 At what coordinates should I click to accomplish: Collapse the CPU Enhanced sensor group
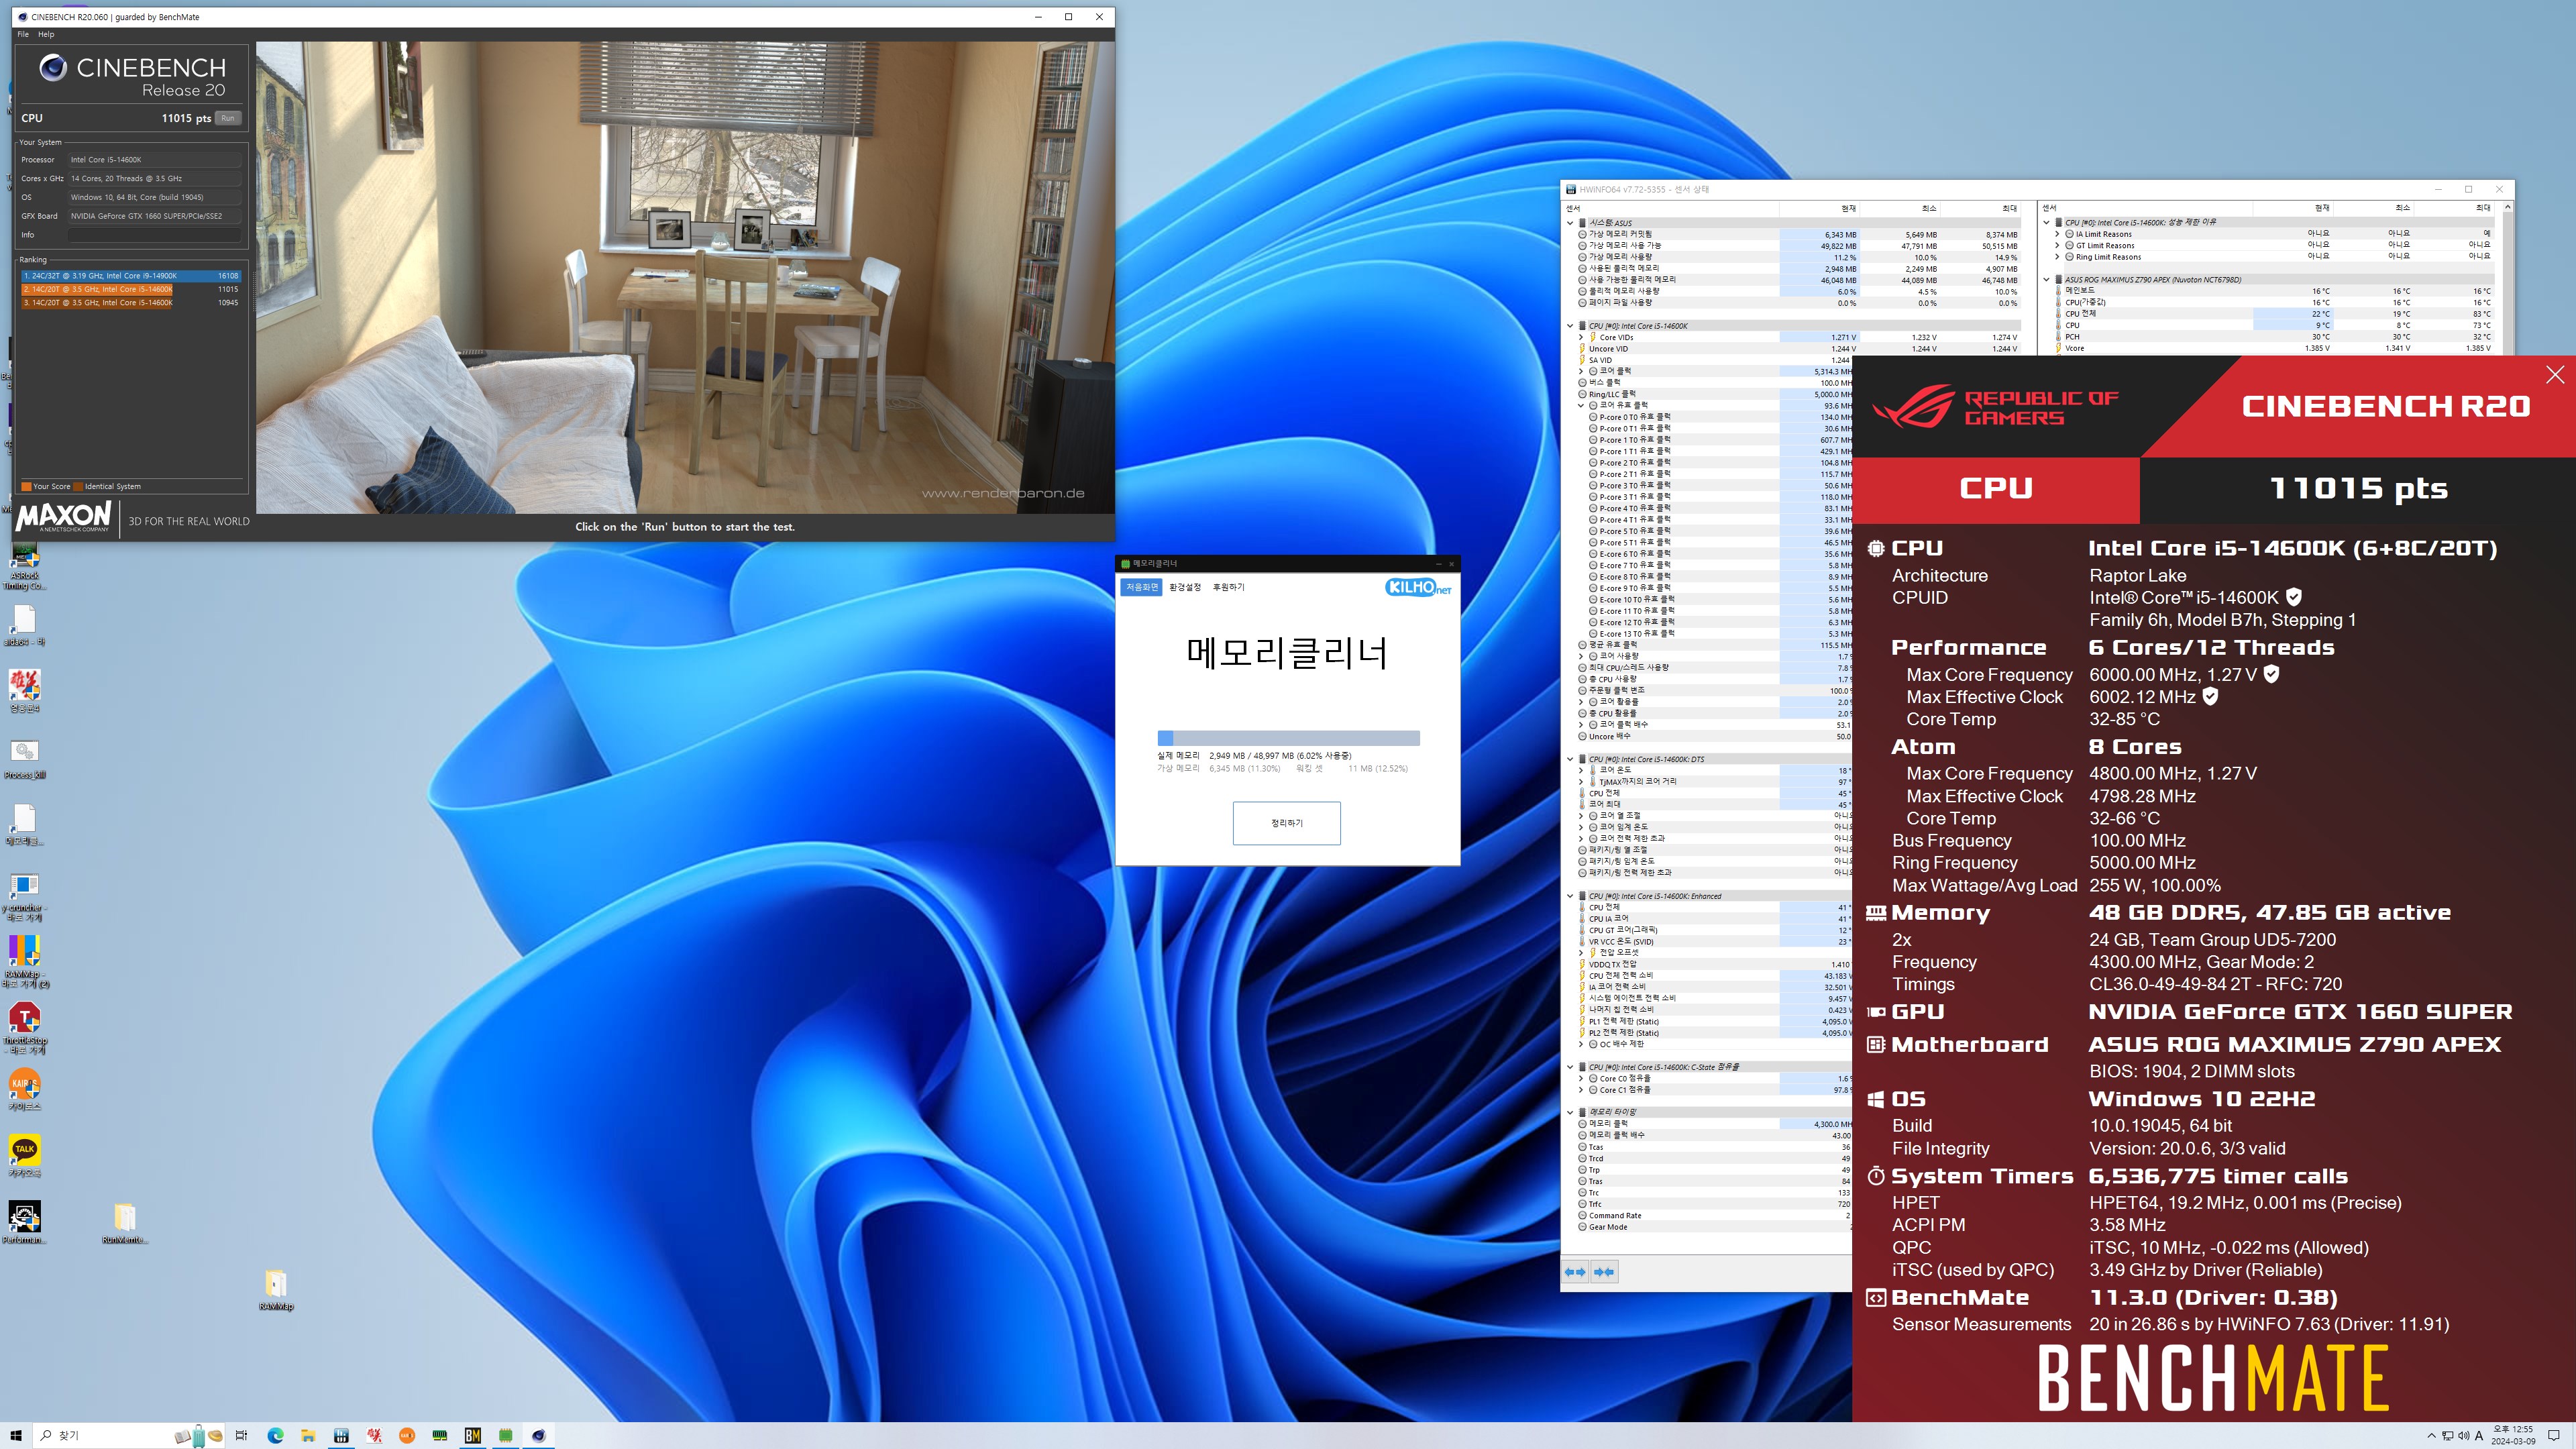point(1570,896)
